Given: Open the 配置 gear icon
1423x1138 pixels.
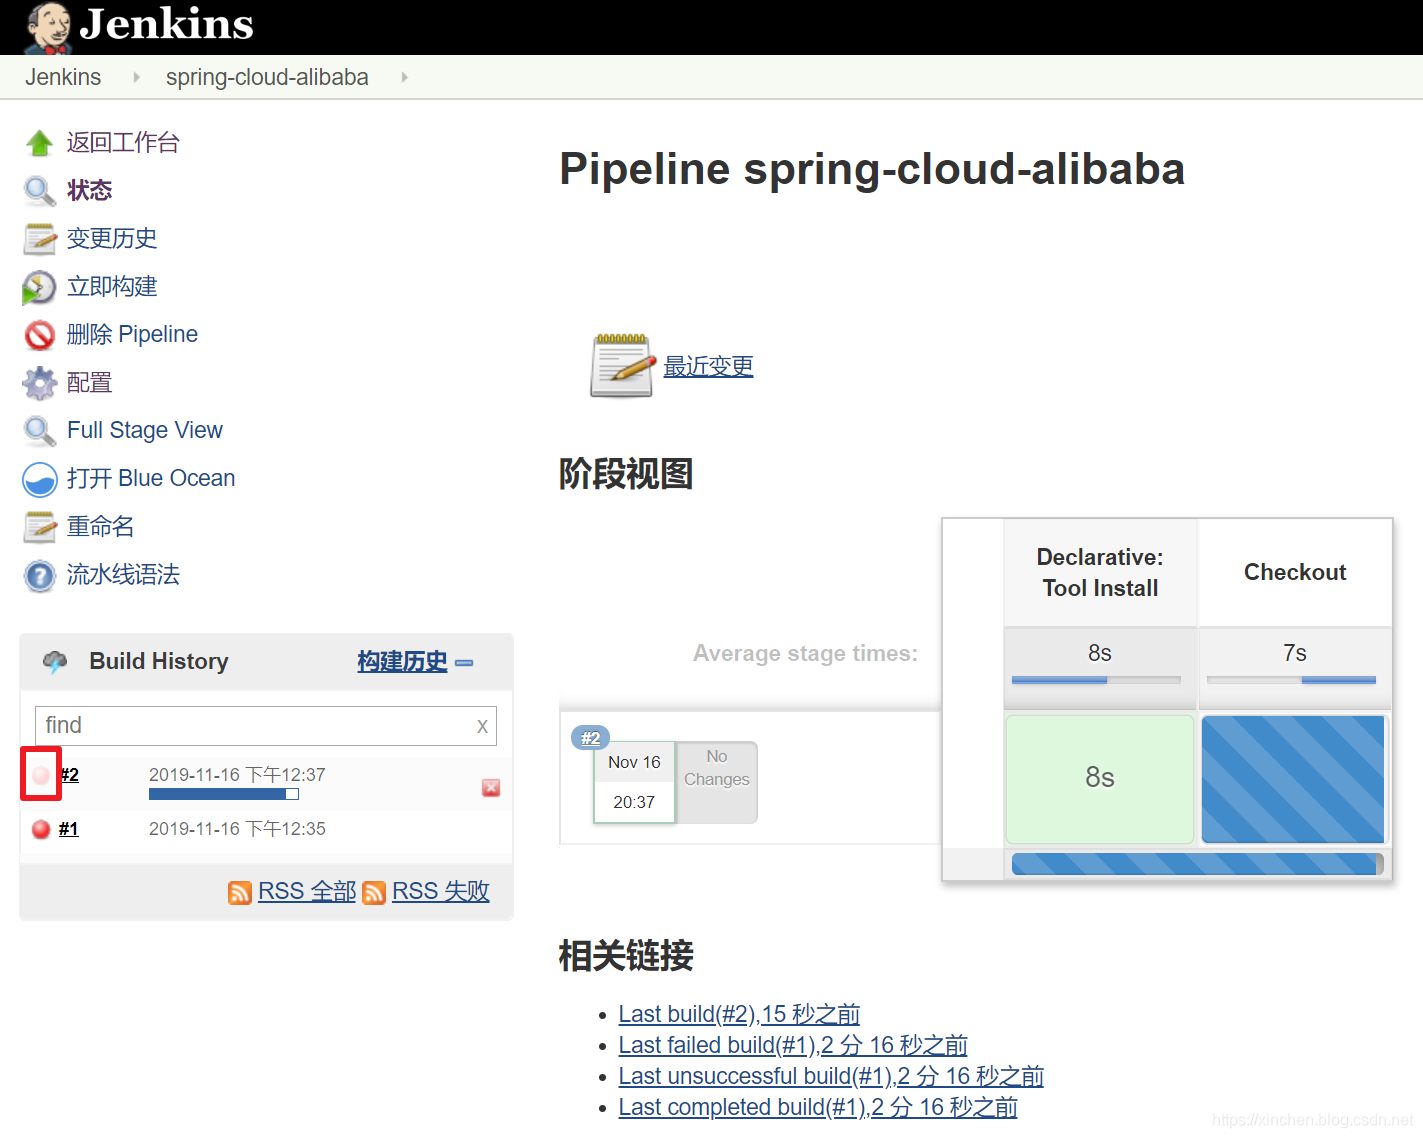Looking at the screenshot, I should tap(39, 383).
